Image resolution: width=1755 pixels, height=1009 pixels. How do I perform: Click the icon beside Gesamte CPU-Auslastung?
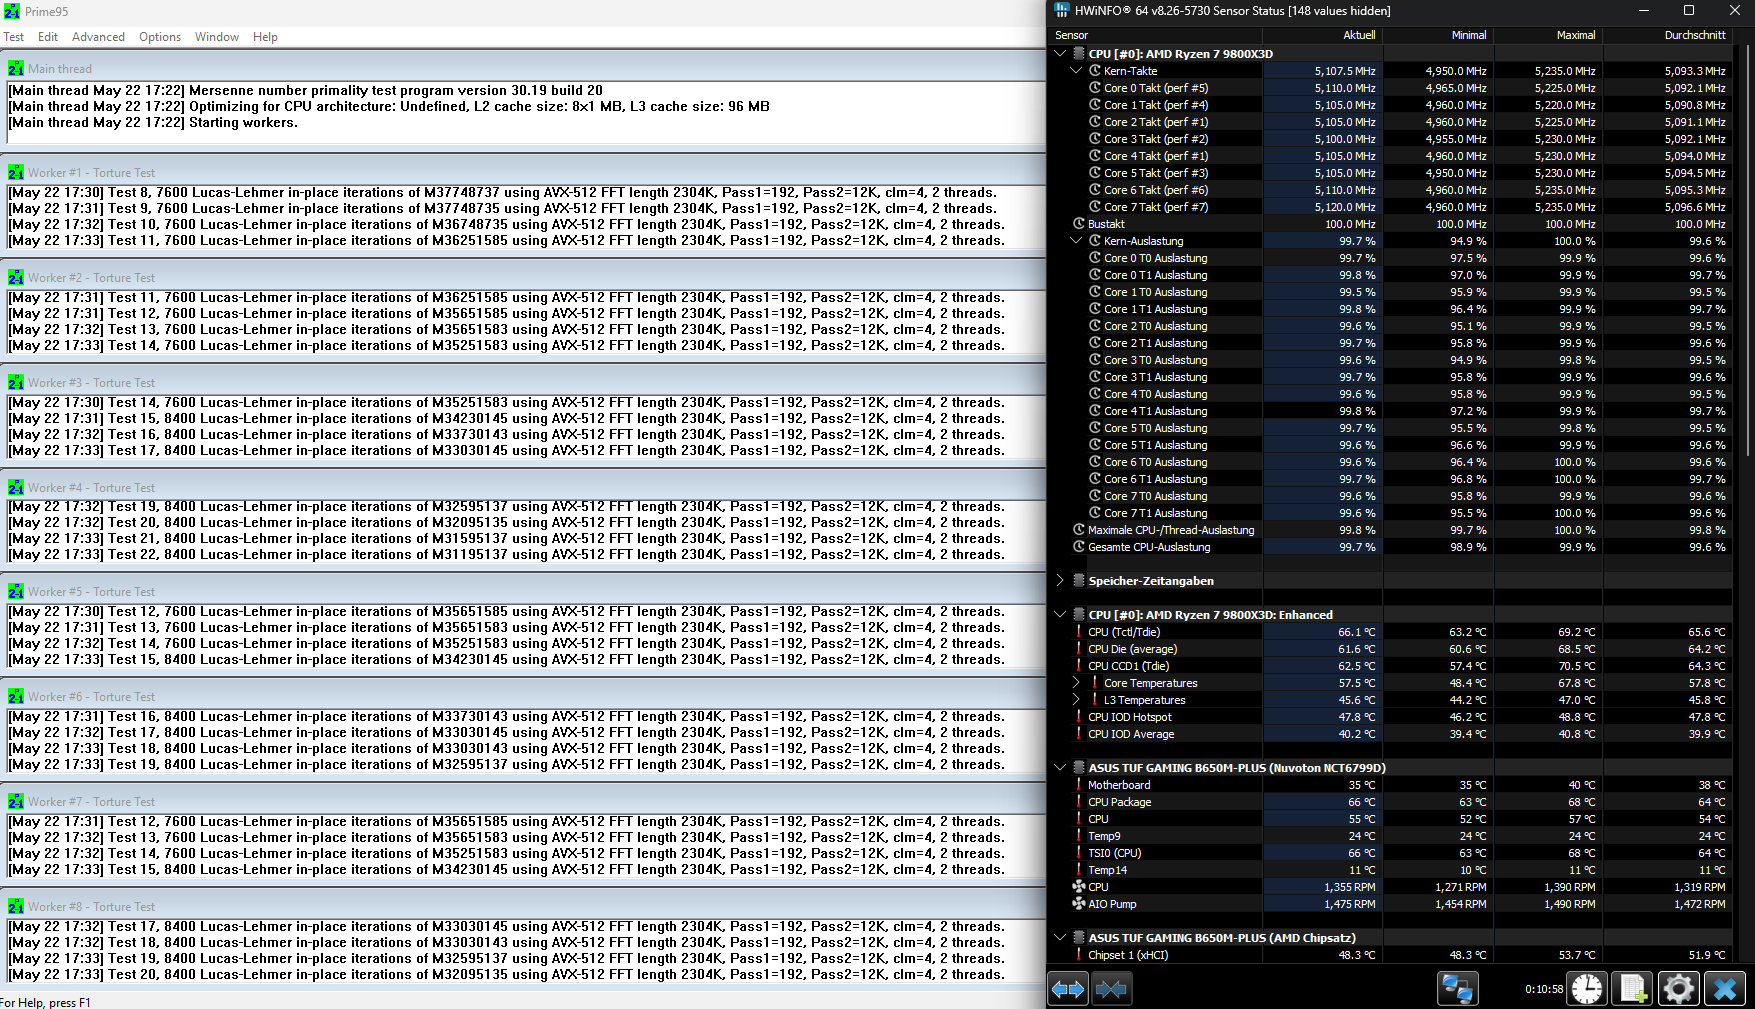(1079, 547)
